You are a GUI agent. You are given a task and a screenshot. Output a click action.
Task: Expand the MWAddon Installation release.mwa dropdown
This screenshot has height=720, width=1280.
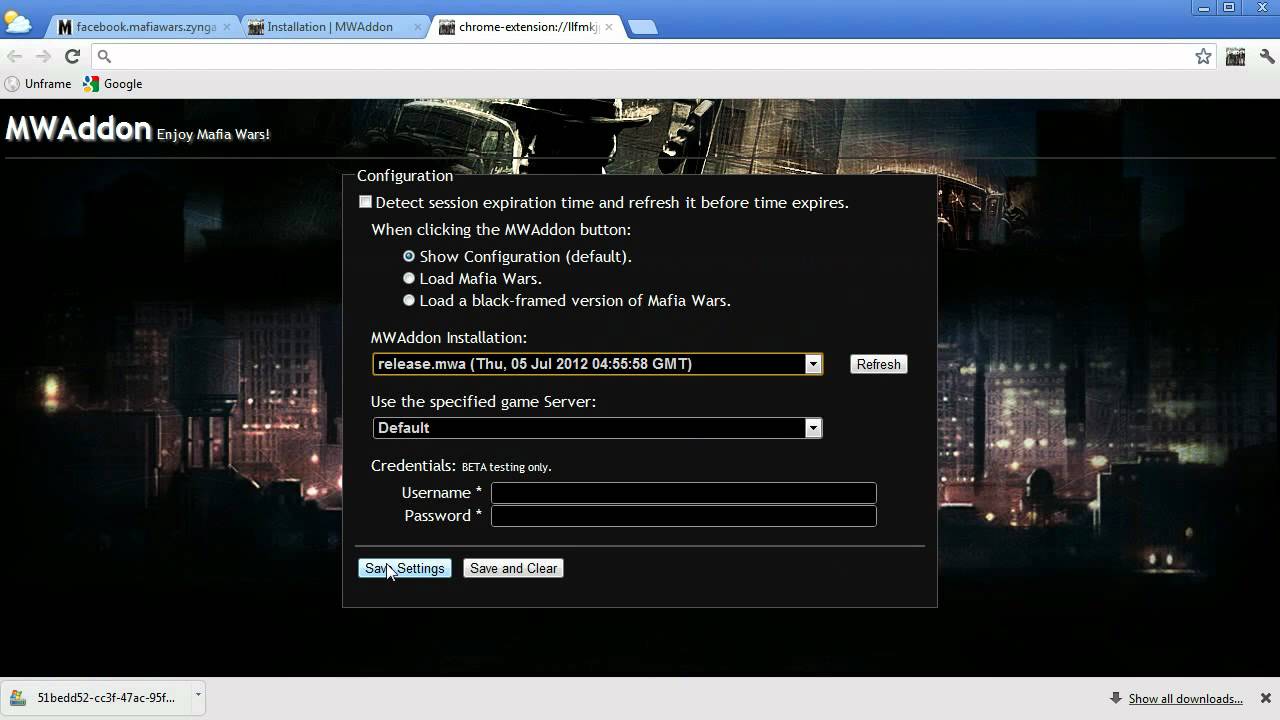tap(598, 364)
